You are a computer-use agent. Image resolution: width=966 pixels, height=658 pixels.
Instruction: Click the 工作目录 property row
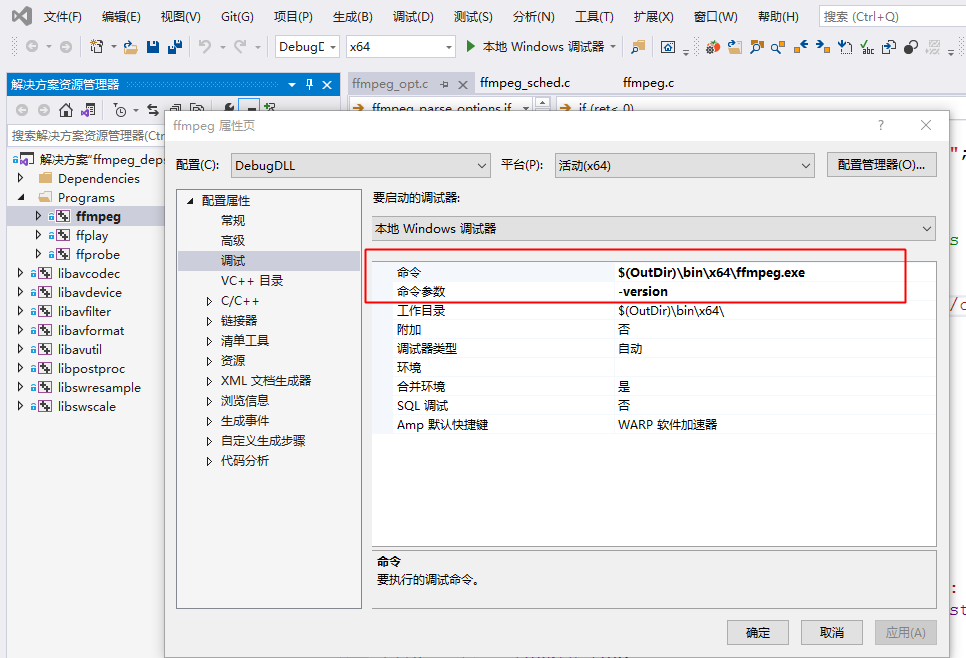[654, 311]
